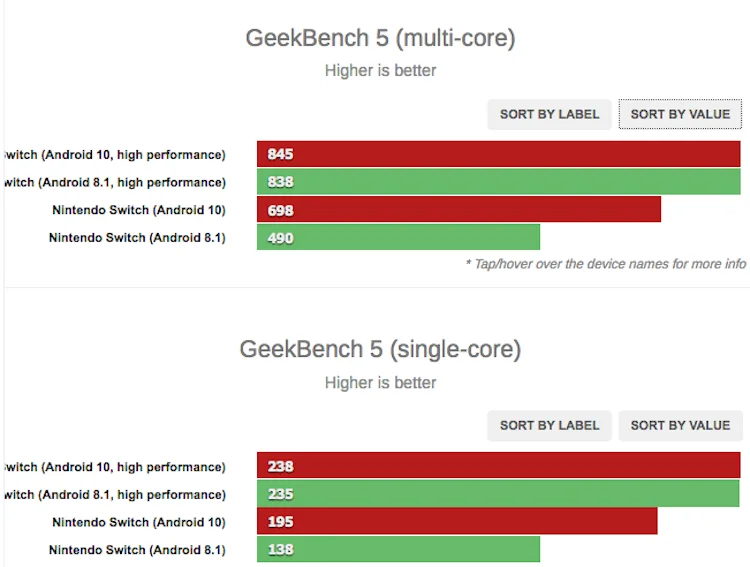This screenshot has height=567, width=750.
Task: Click Android 10 high performance label in single-core chart
Action: coord(115,467)
